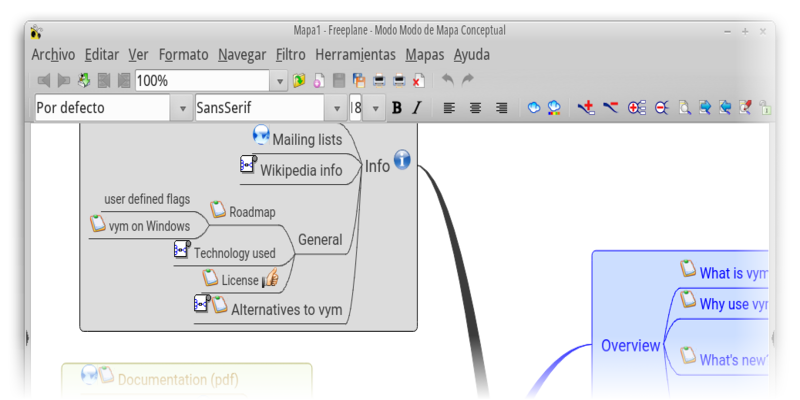
Task: Click the first printer icon
Action: pyautogui.click(x=379, y=81)
